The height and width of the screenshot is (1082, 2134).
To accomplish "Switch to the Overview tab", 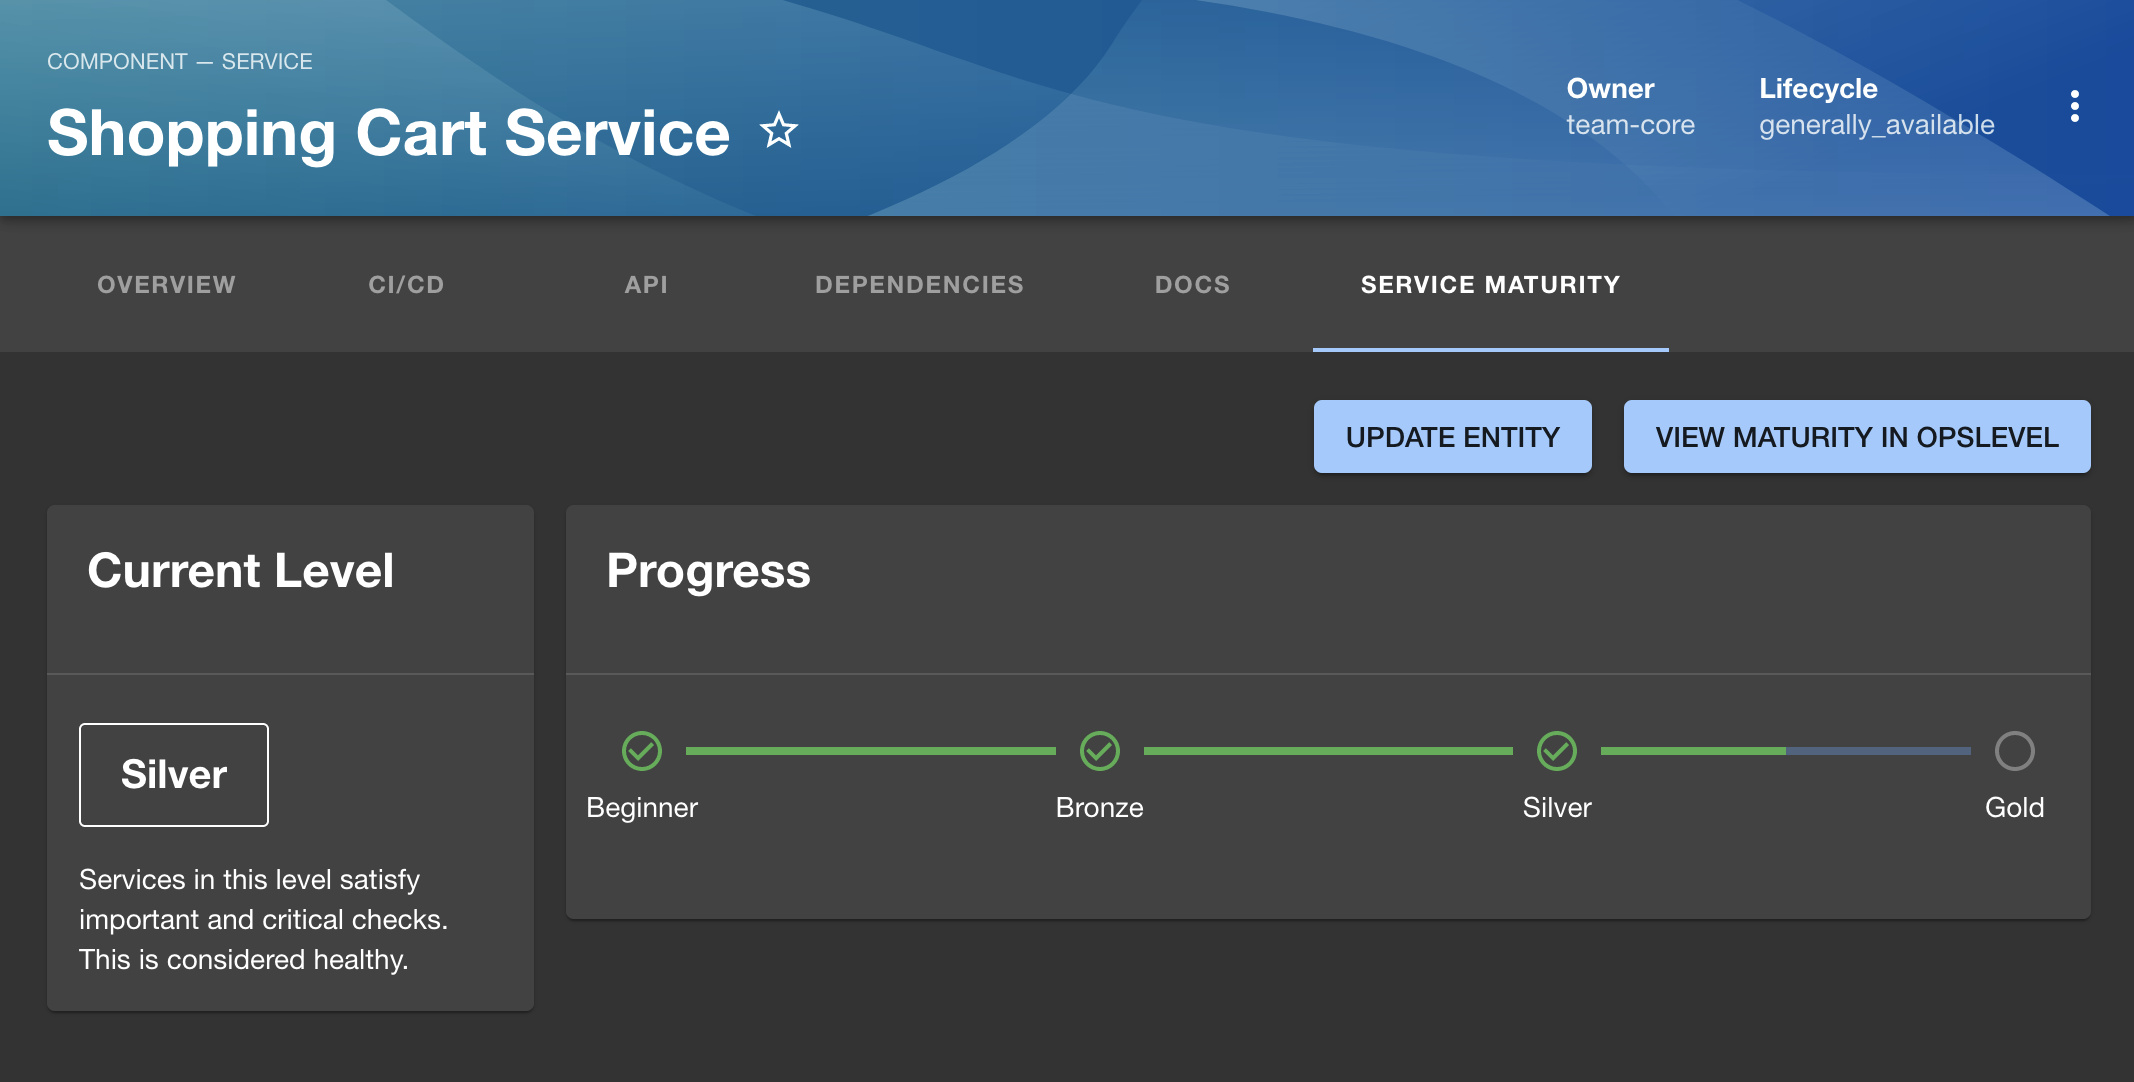I will click(166, 285).
